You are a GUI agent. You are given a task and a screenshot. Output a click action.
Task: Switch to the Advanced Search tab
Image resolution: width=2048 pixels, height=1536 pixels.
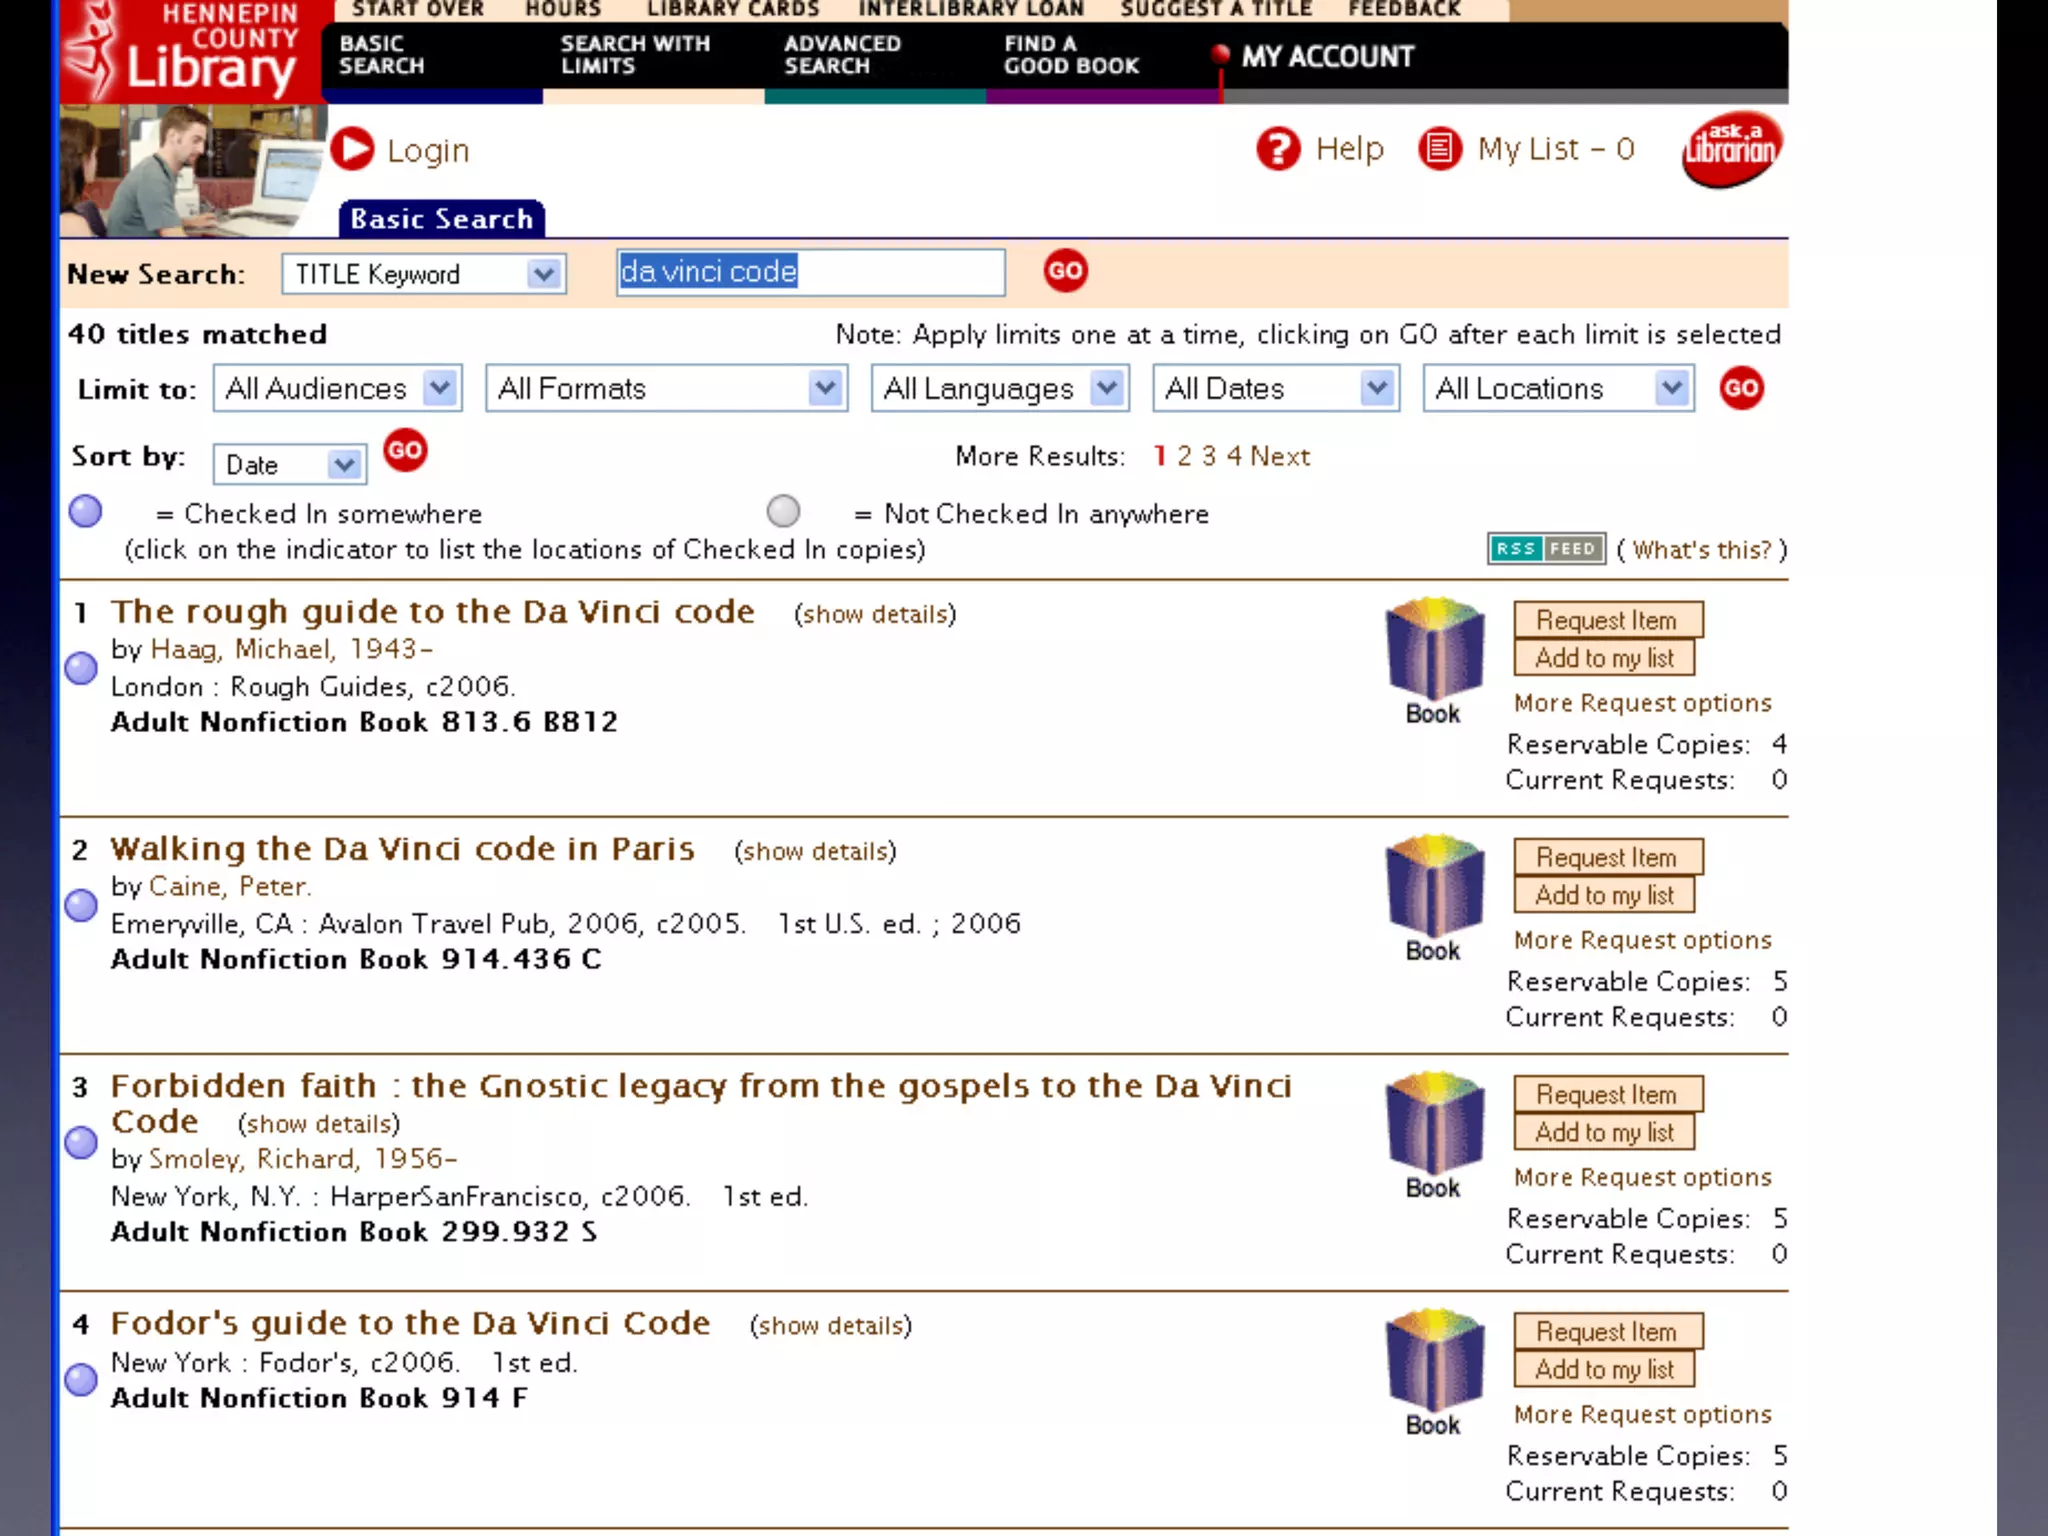841,55
